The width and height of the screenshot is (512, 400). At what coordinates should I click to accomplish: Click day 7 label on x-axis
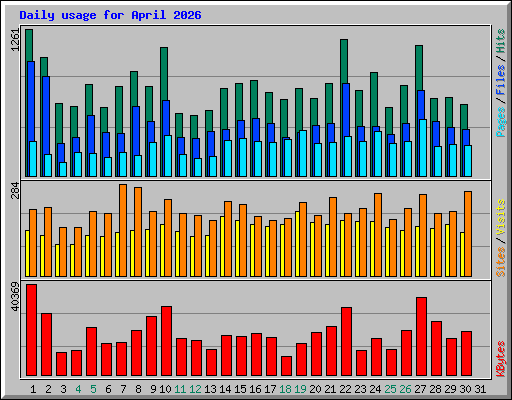123,389
